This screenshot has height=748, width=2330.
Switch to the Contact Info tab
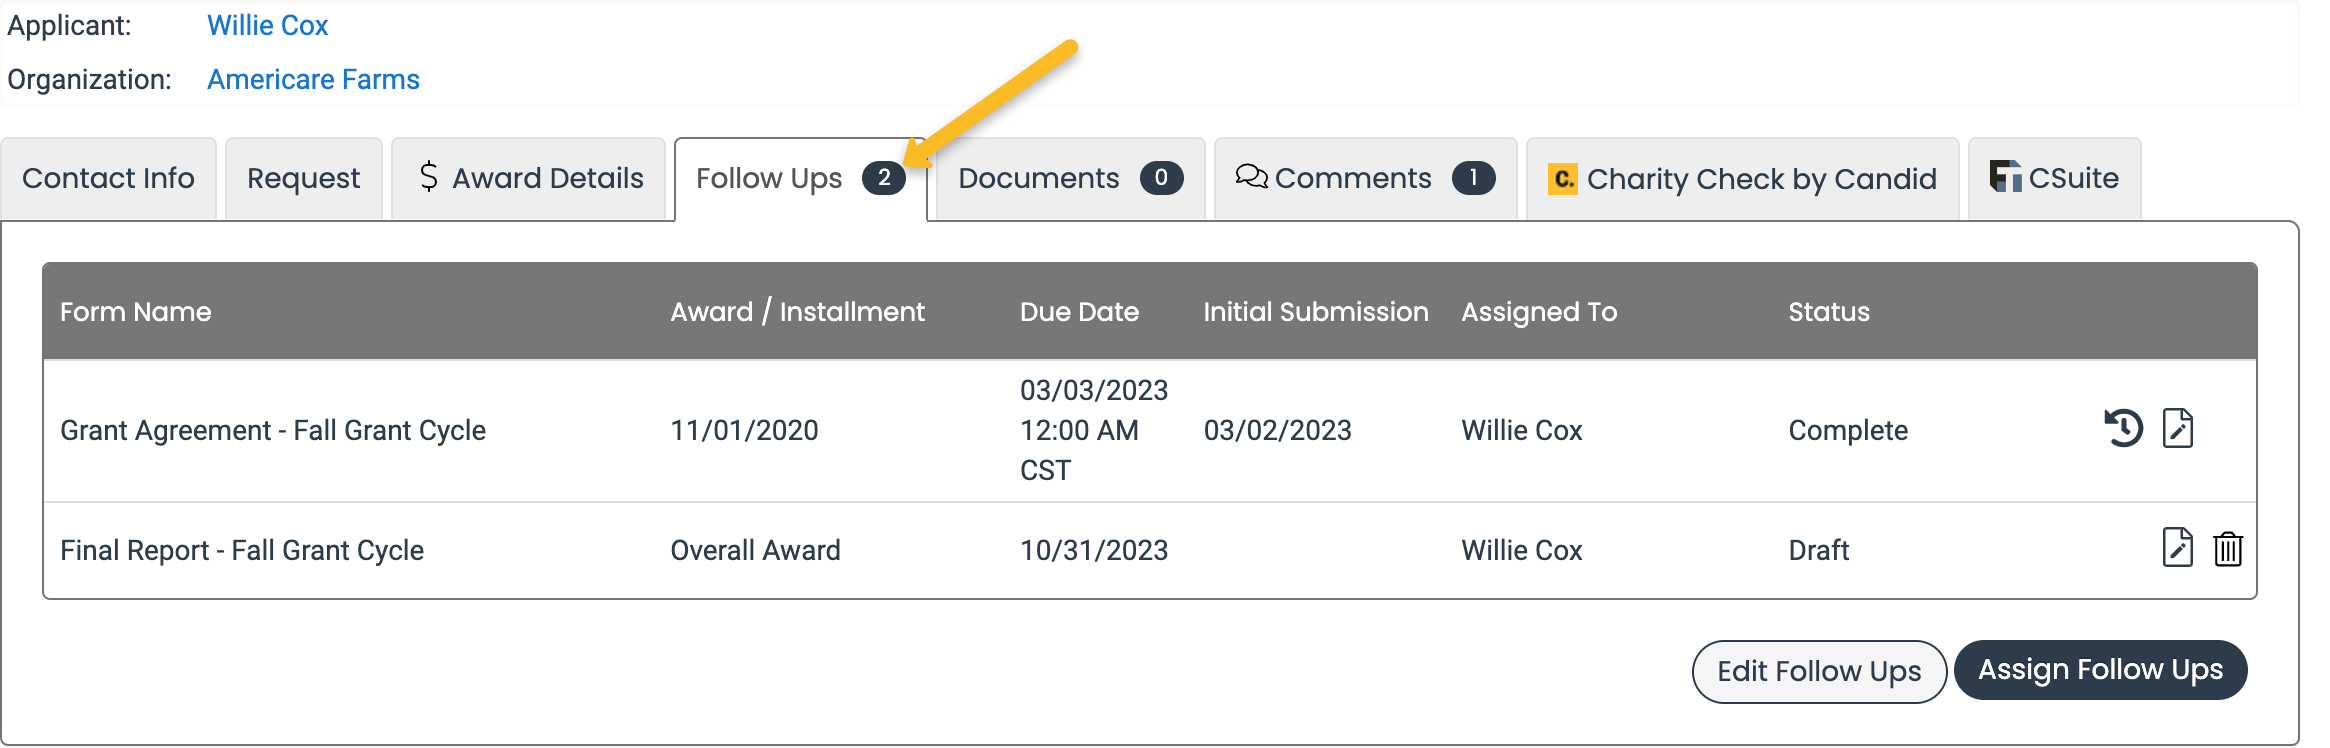[x=108, y=178]
